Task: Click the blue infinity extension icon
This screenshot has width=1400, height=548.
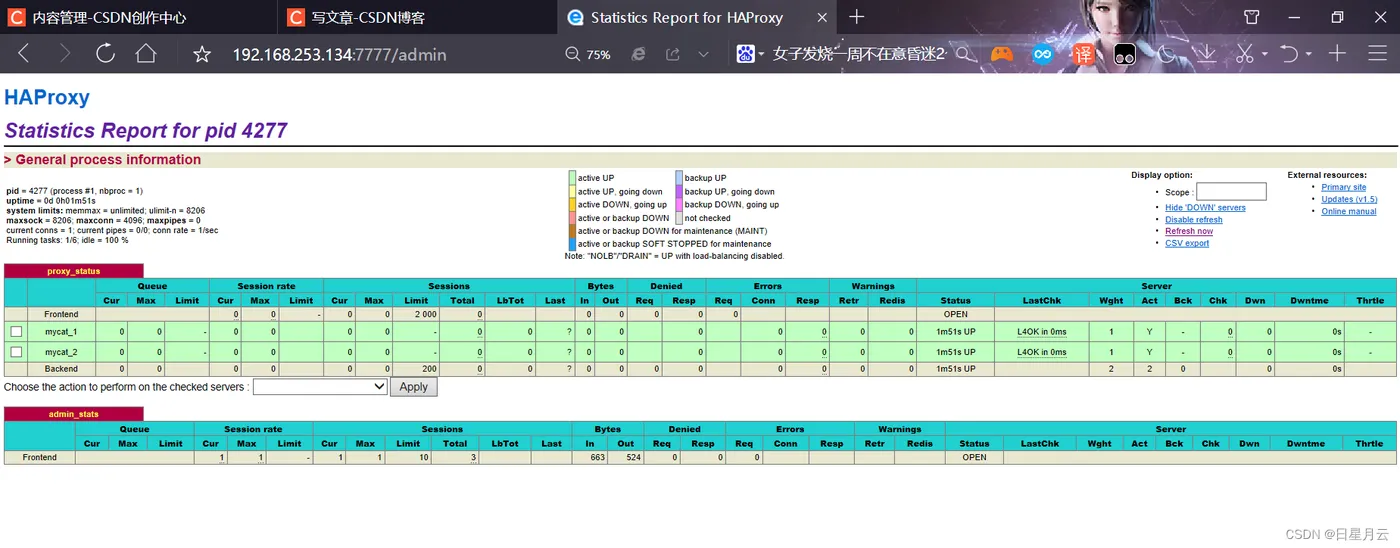Action: [x=1043, y=55]
